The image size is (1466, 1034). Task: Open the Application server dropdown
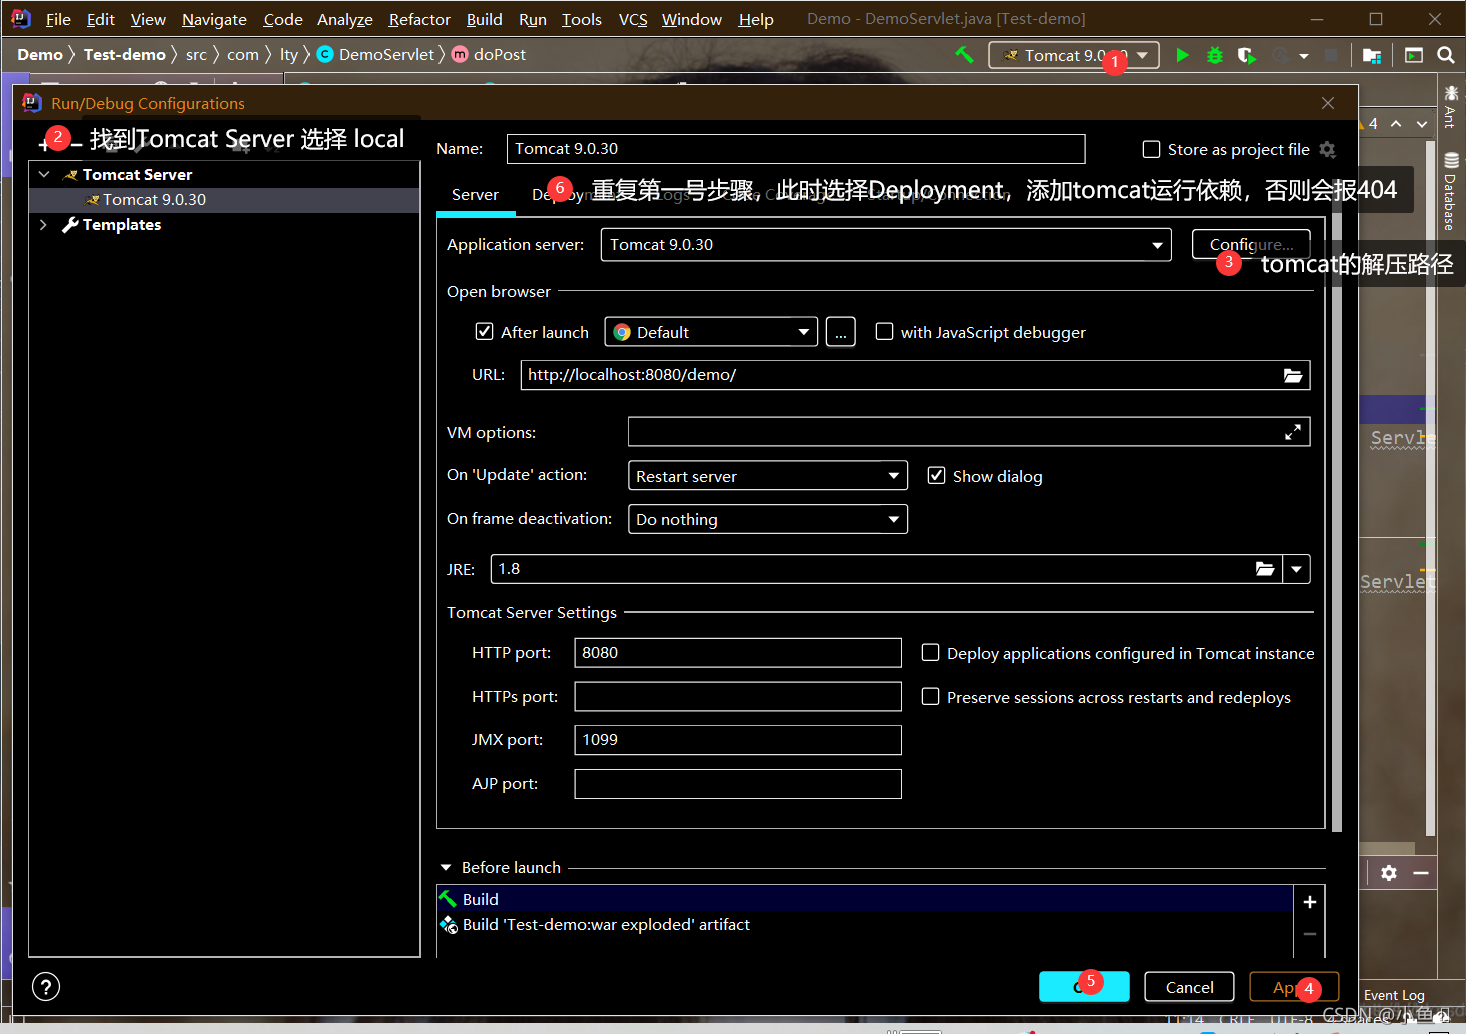pos(886,245)
